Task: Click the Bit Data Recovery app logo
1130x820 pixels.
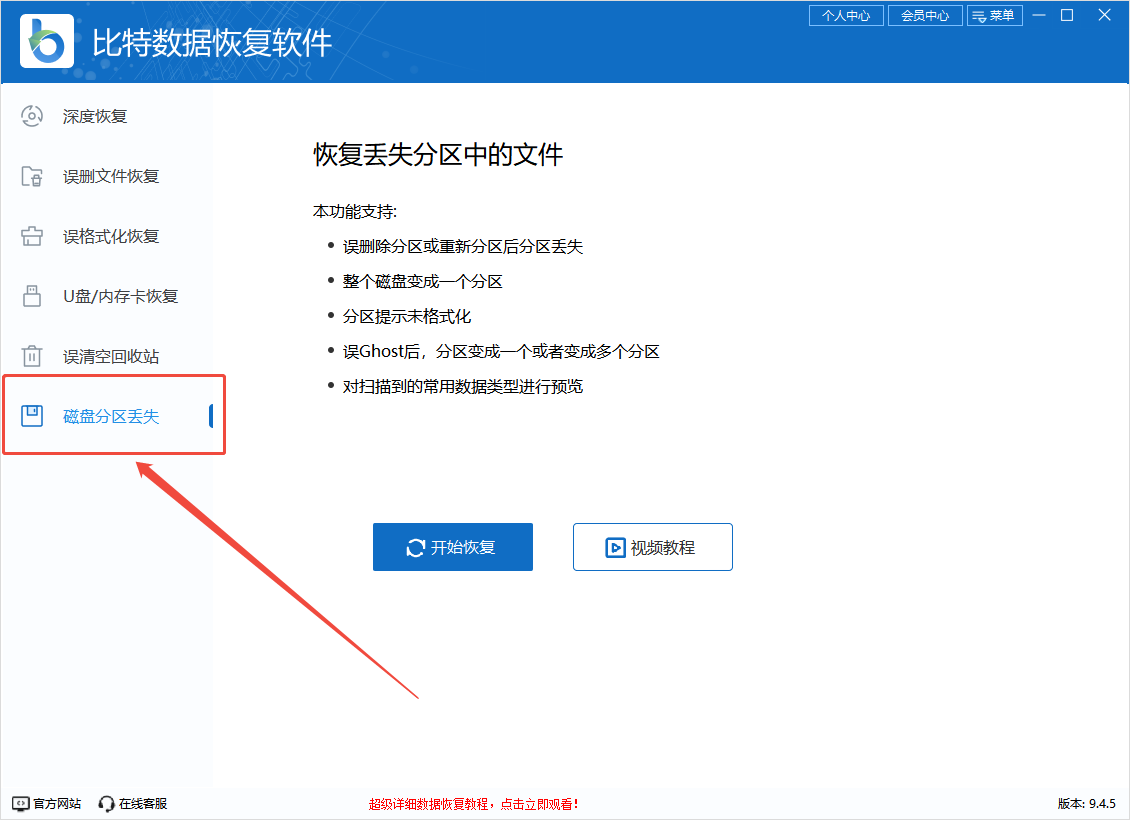Action: point(47,41)
